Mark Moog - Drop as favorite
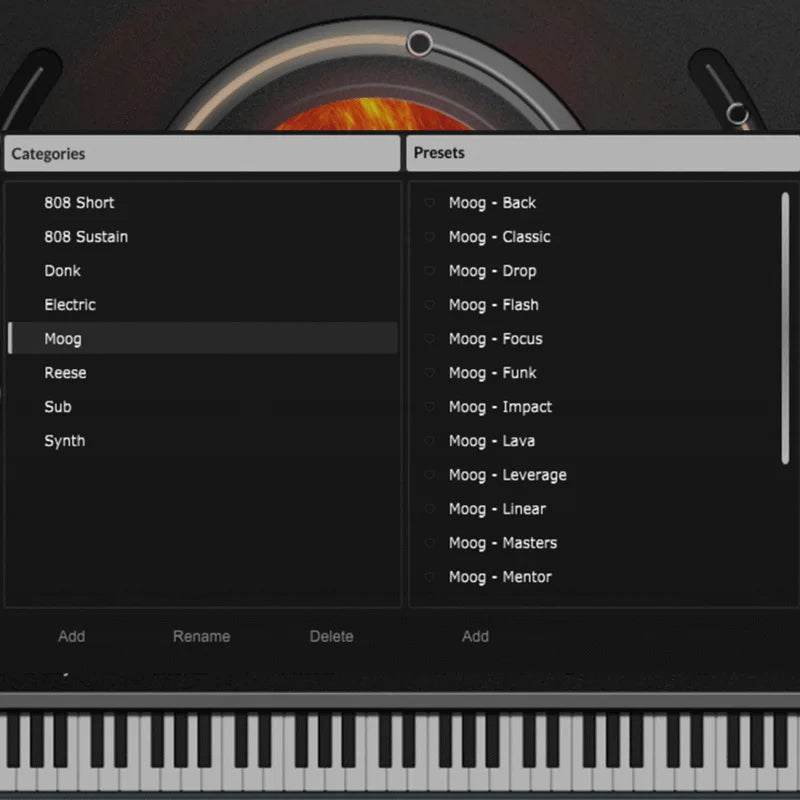The width and height of the screenshot is (800, 800). coord(430,271)
